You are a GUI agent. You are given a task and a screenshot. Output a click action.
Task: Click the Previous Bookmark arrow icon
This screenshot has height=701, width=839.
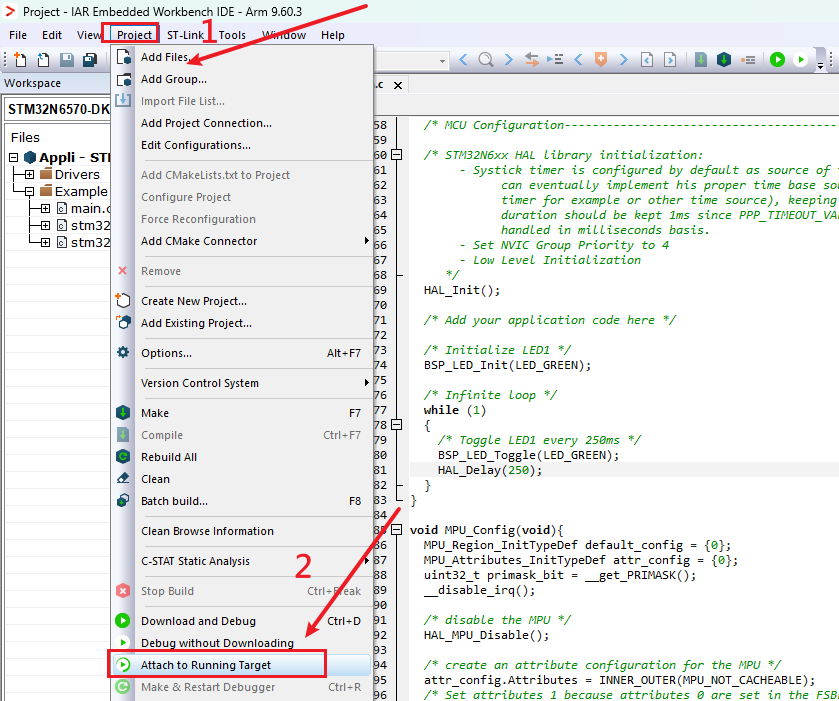coord(578,59)
